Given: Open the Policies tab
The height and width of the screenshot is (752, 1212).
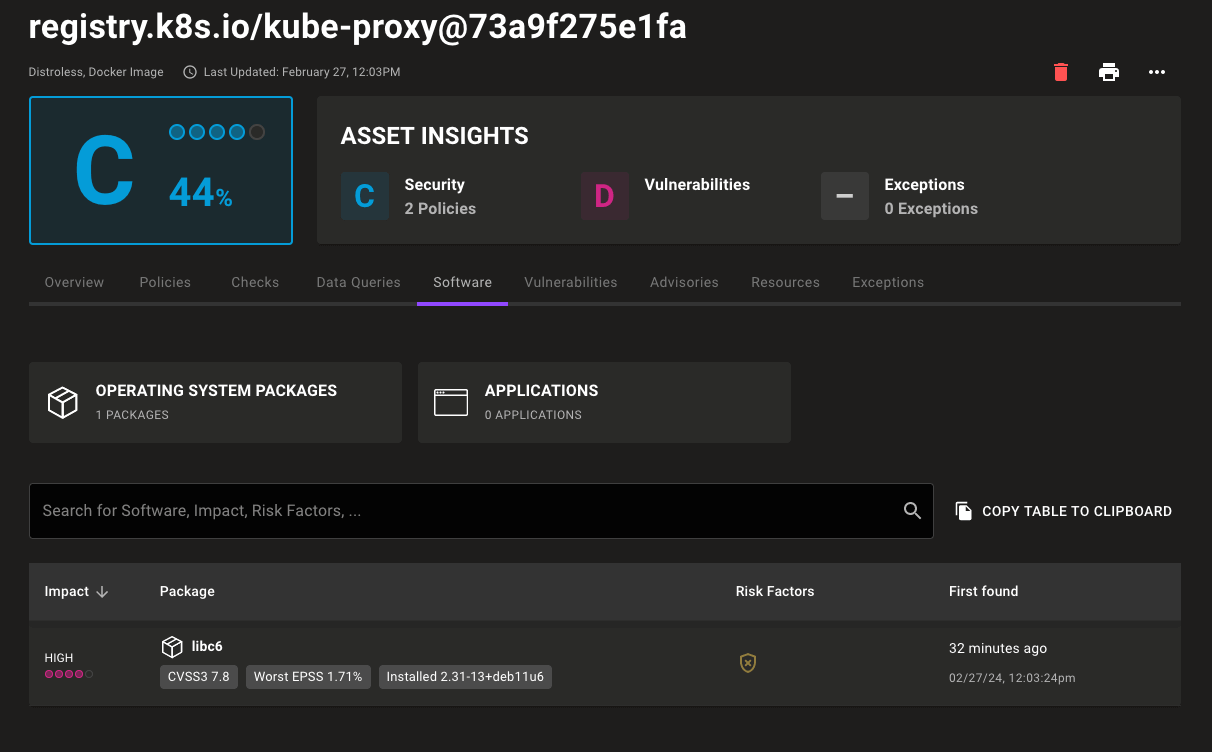Looking at the screenshot, I should tap(164, 282).
